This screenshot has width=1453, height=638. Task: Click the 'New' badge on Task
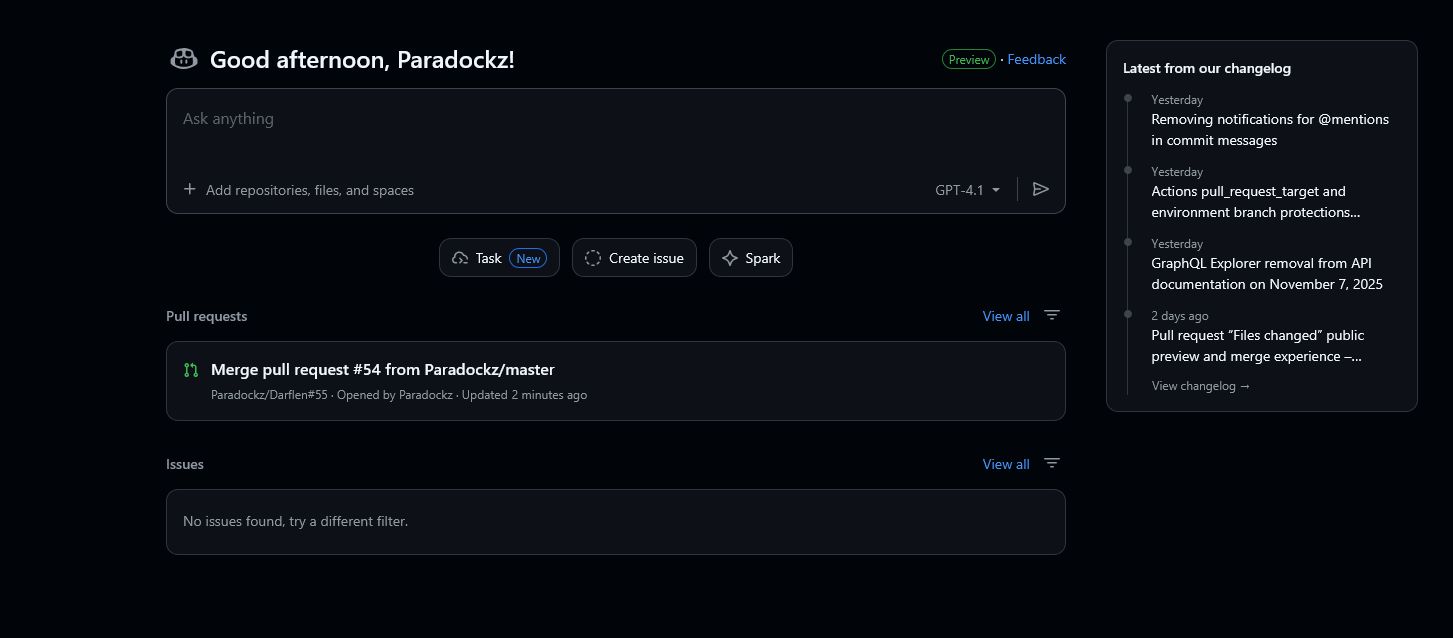pos(528,258)
